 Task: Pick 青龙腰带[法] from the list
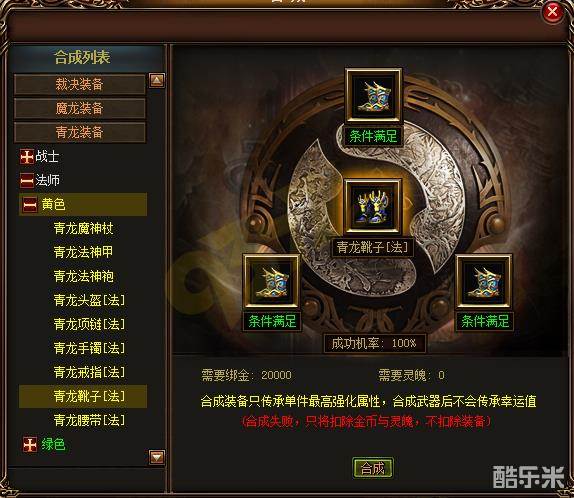[x=89, y=420]
